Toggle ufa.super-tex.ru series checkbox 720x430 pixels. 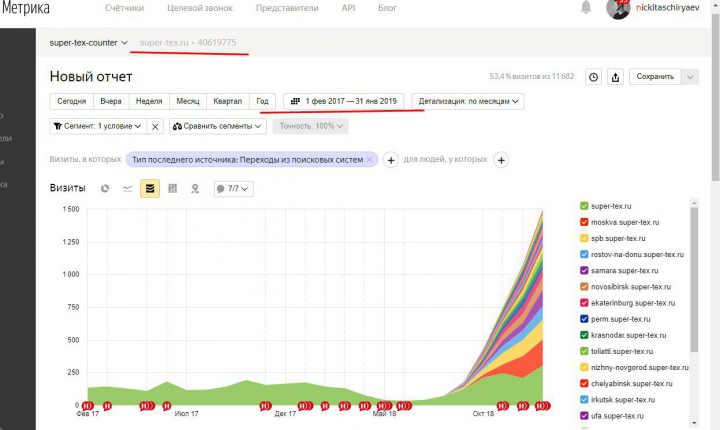point(584,415)
